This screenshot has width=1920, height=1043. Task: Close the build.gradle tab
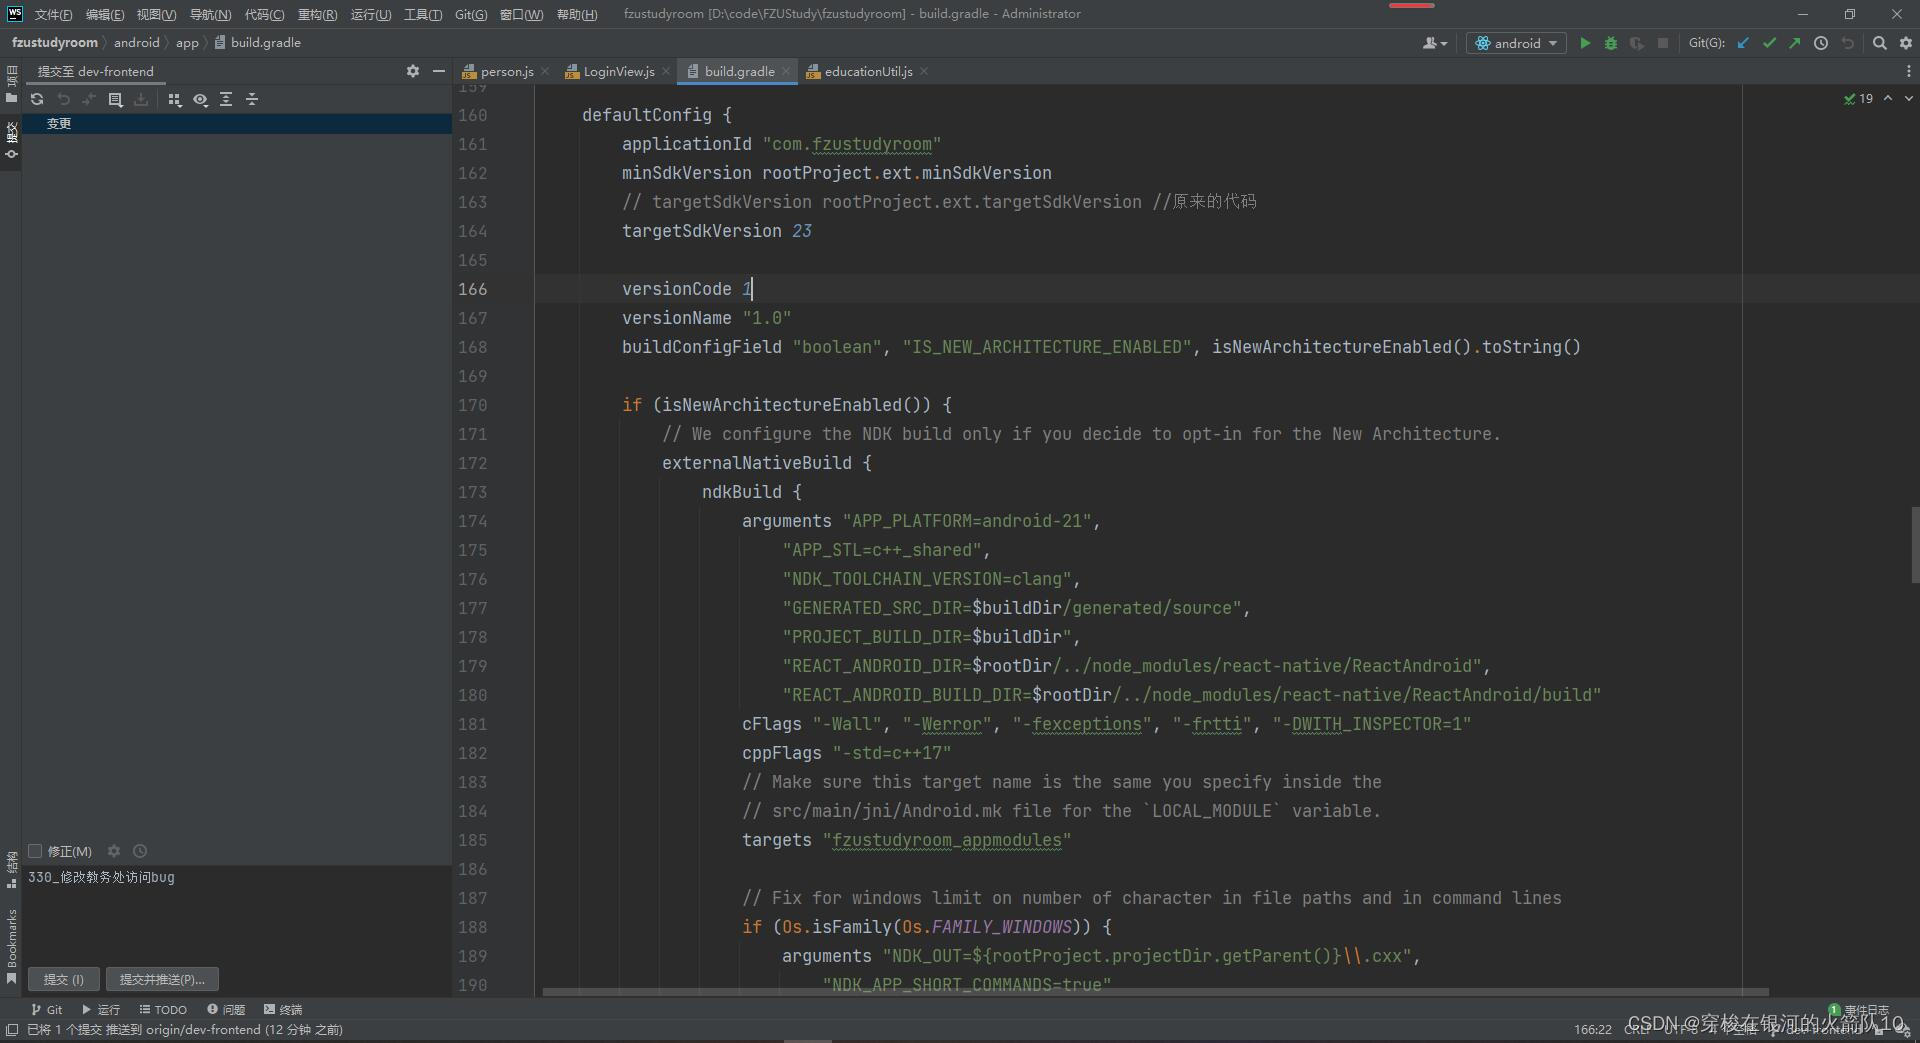click(x=786, y=71)
